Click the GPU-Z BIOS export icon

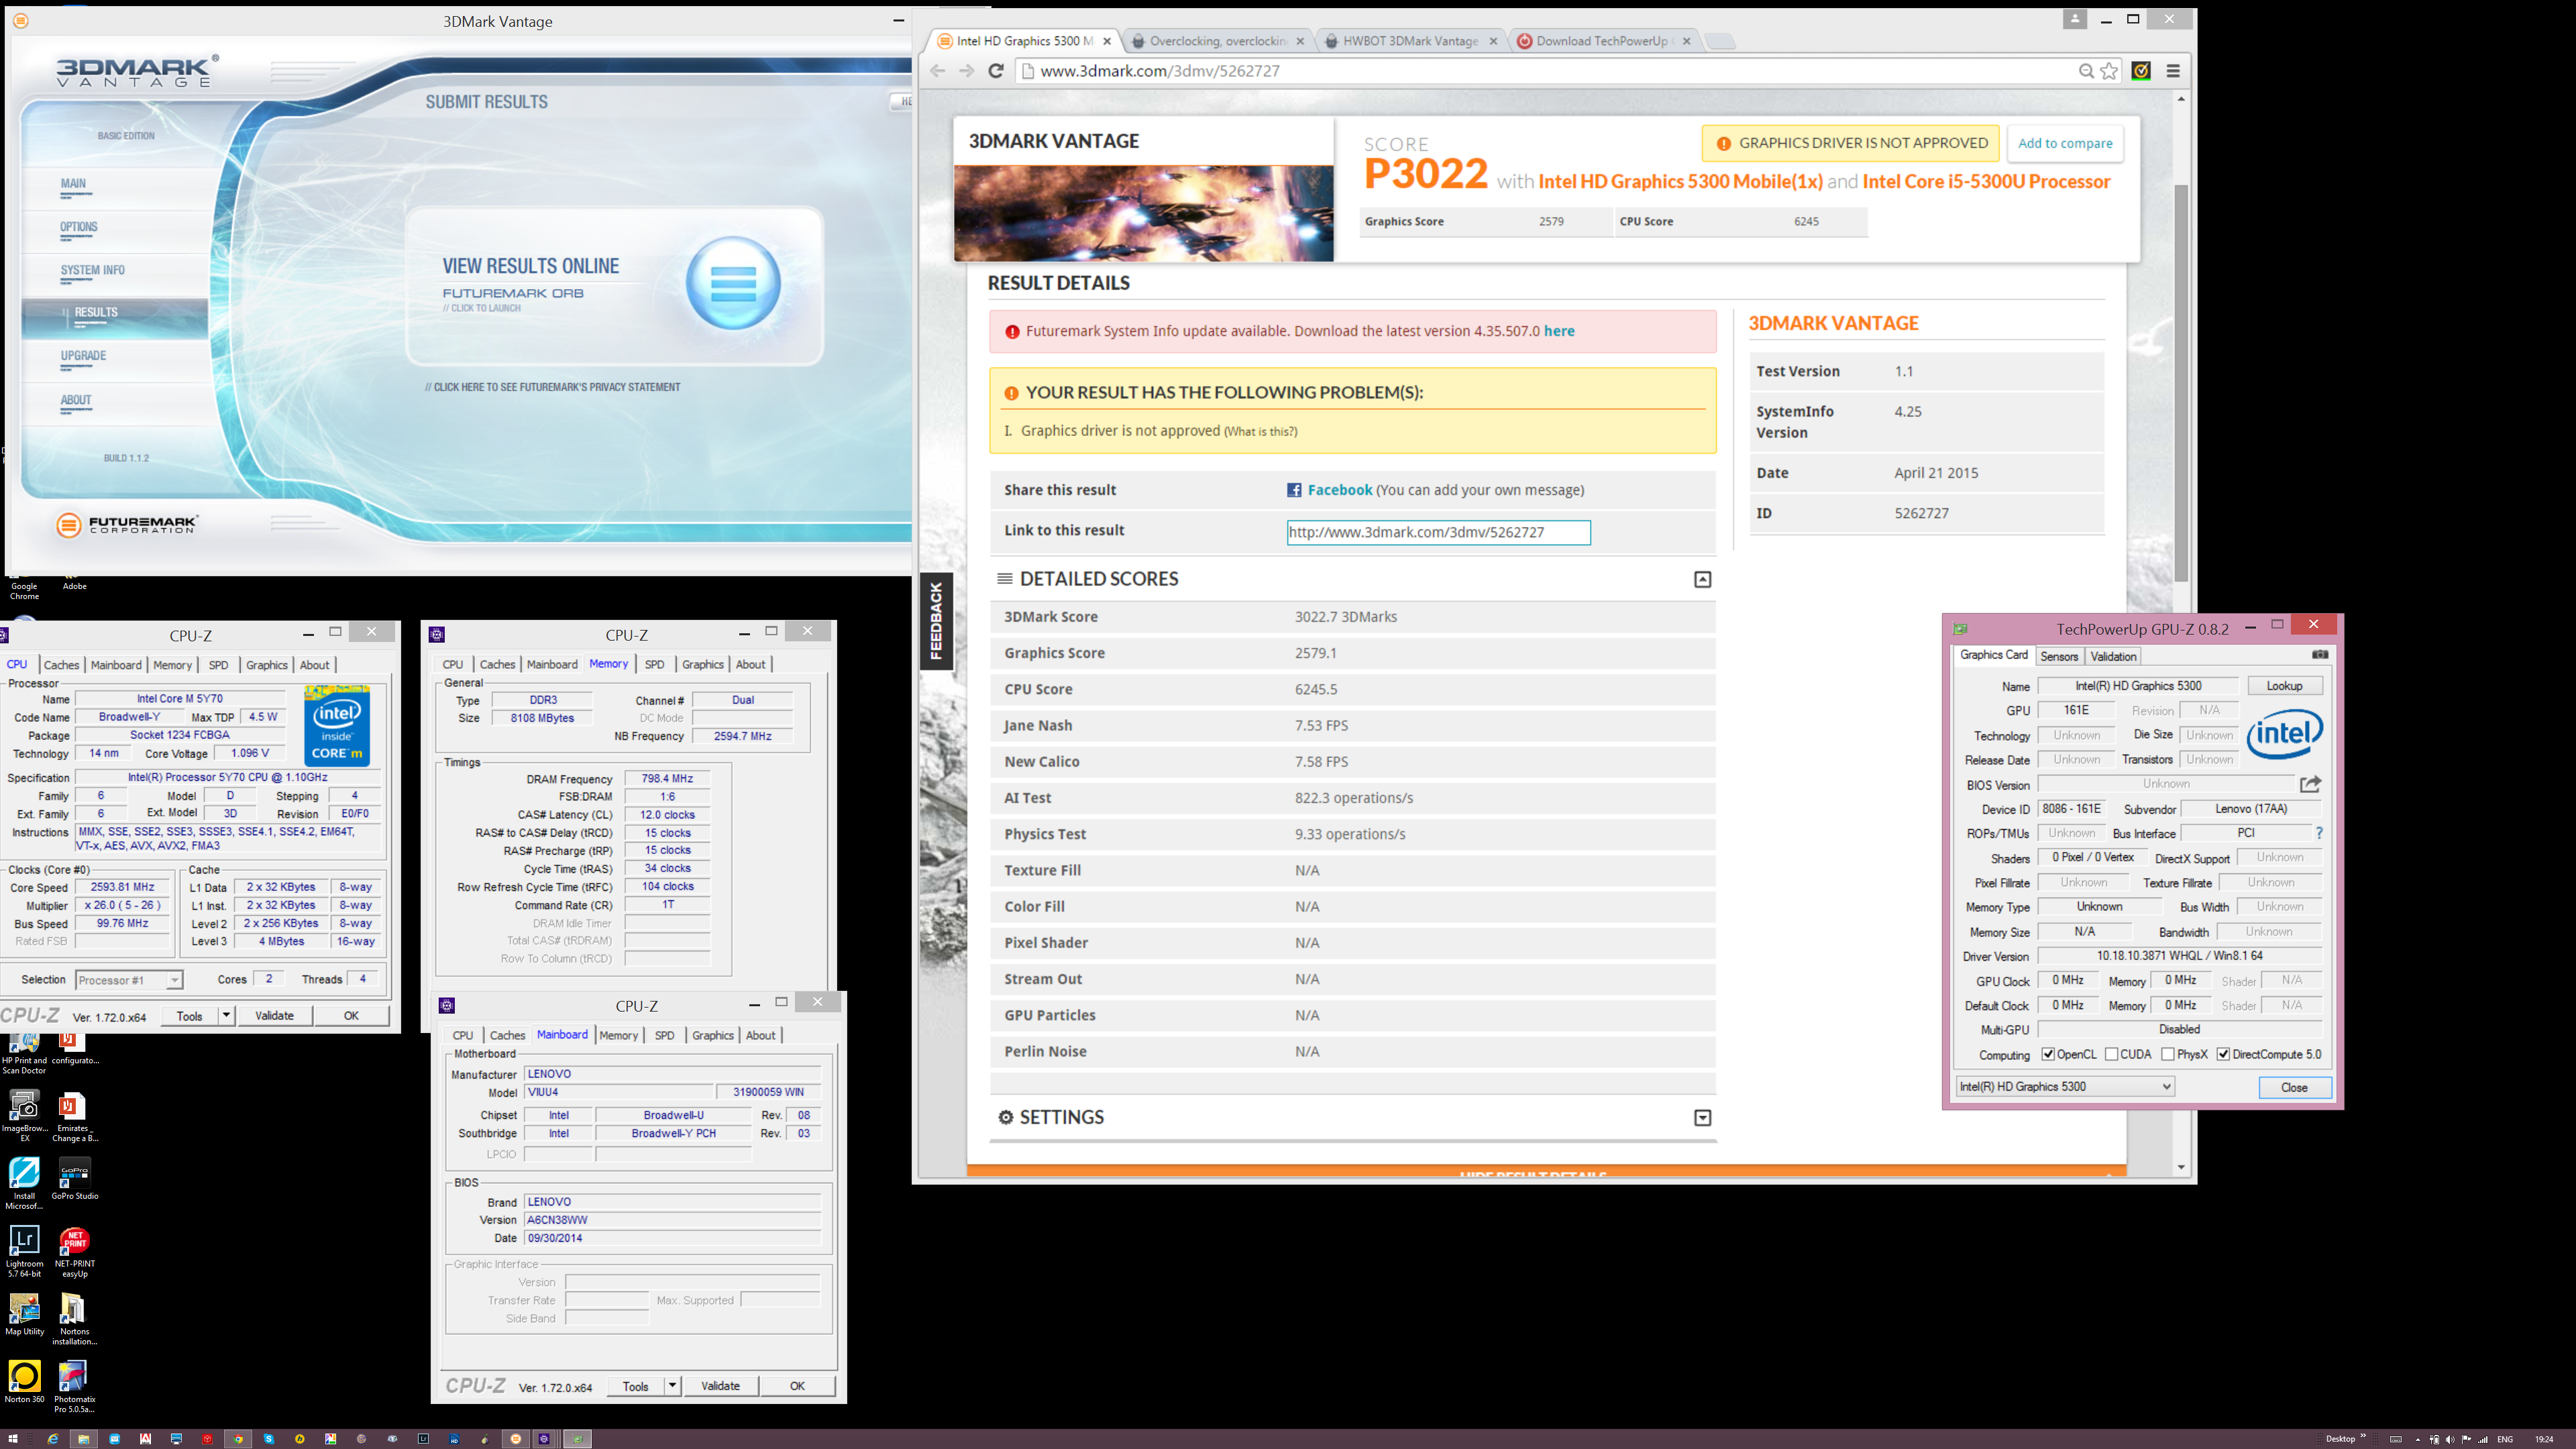point(2310,784)
